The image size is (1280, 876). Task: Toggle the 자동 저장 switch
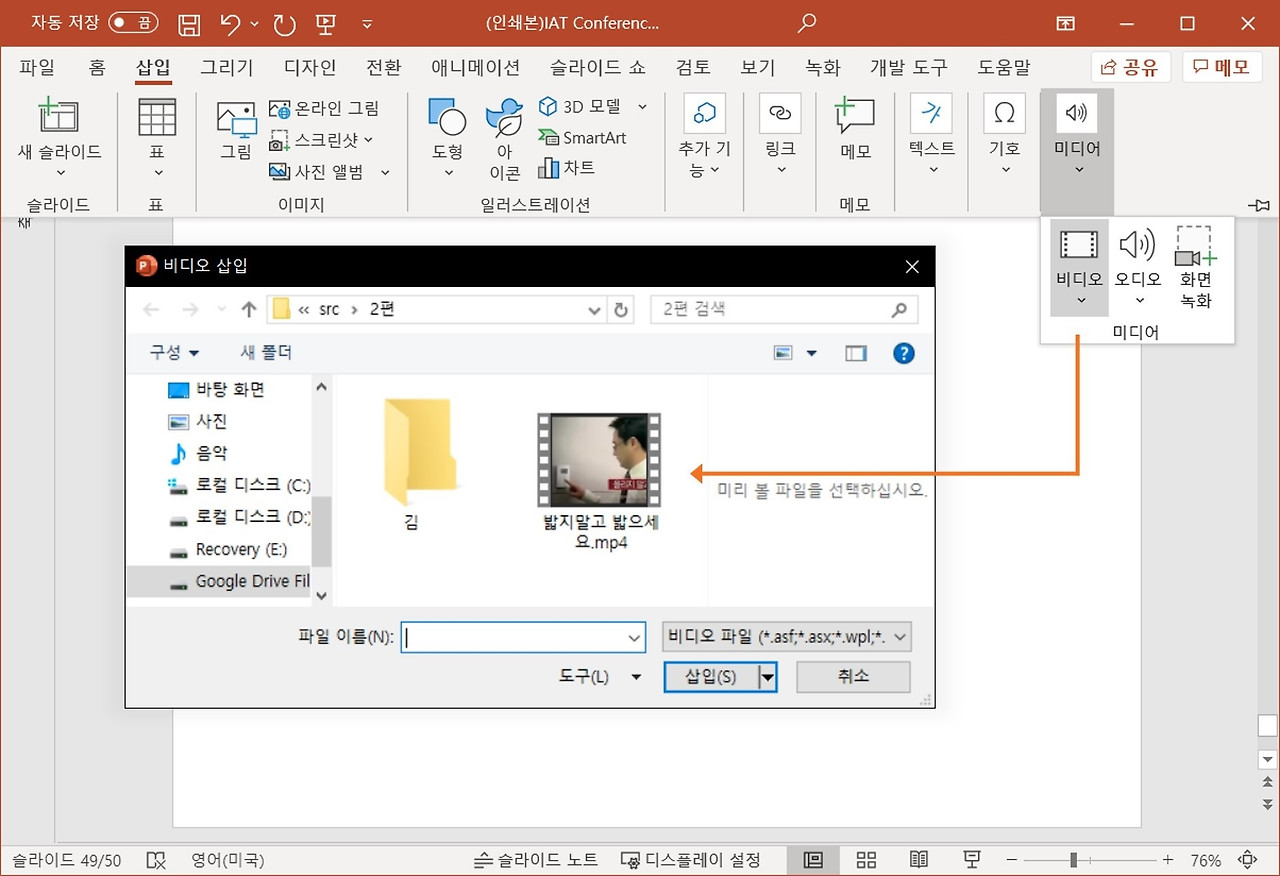pyautogui.click(x=133, y=22)
